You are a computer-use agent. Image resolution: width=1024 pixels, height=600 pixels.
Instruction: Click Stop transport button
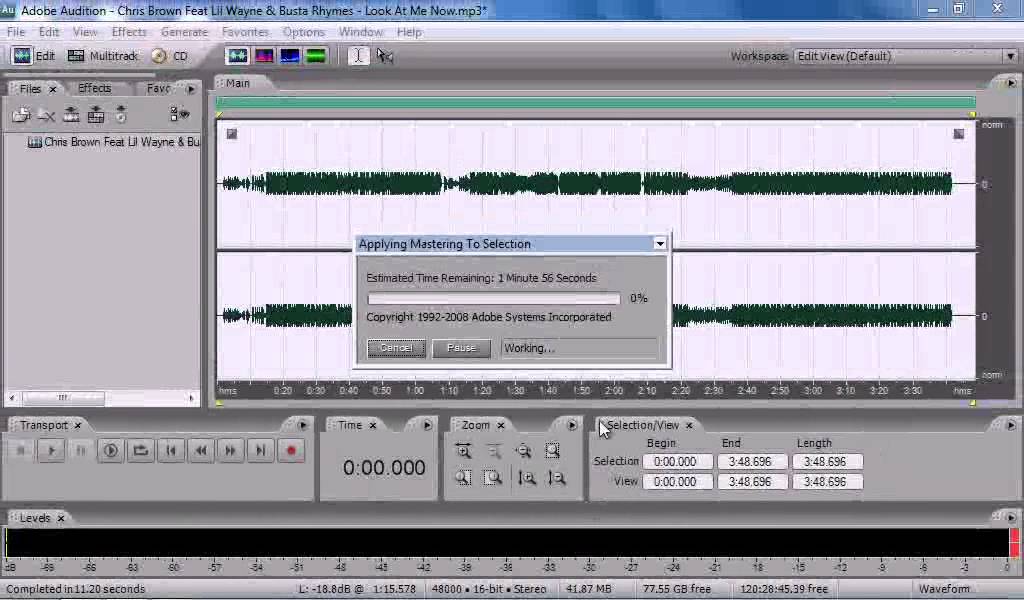[21, 450]
